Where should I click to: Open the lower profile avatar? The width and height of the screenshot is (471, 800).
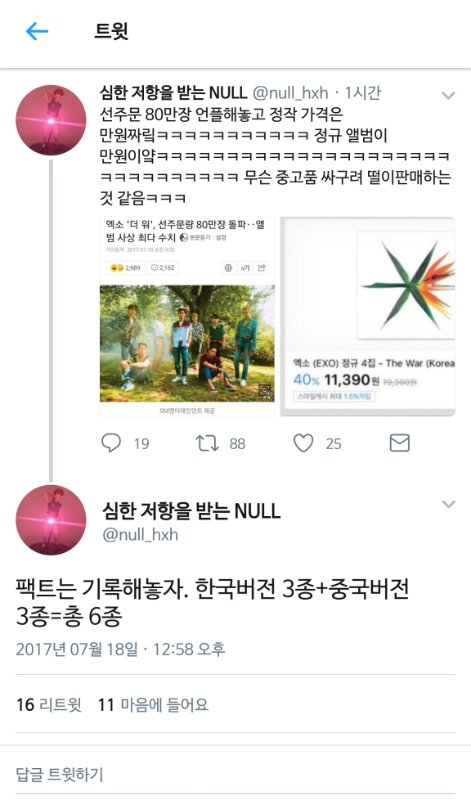51,520
